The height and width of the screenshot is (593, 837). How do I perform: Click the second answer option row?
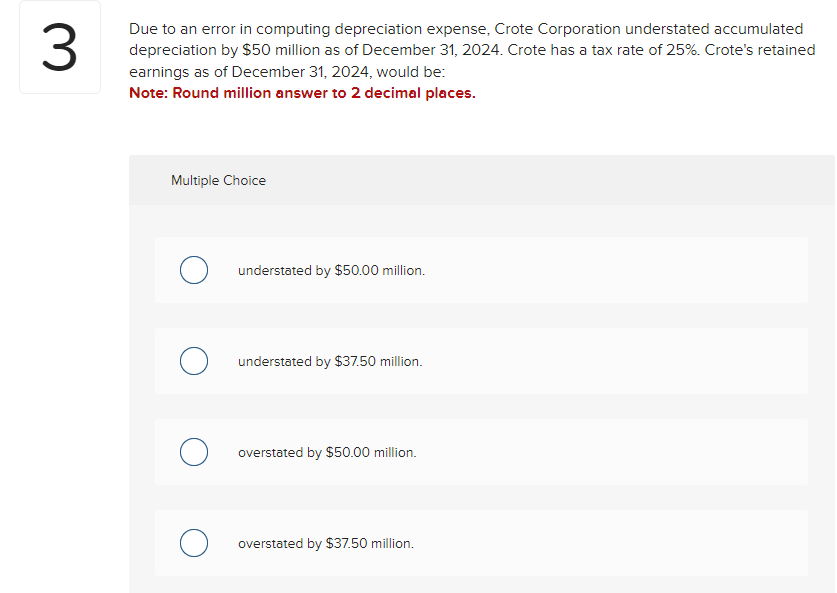[x=480, y=361]
